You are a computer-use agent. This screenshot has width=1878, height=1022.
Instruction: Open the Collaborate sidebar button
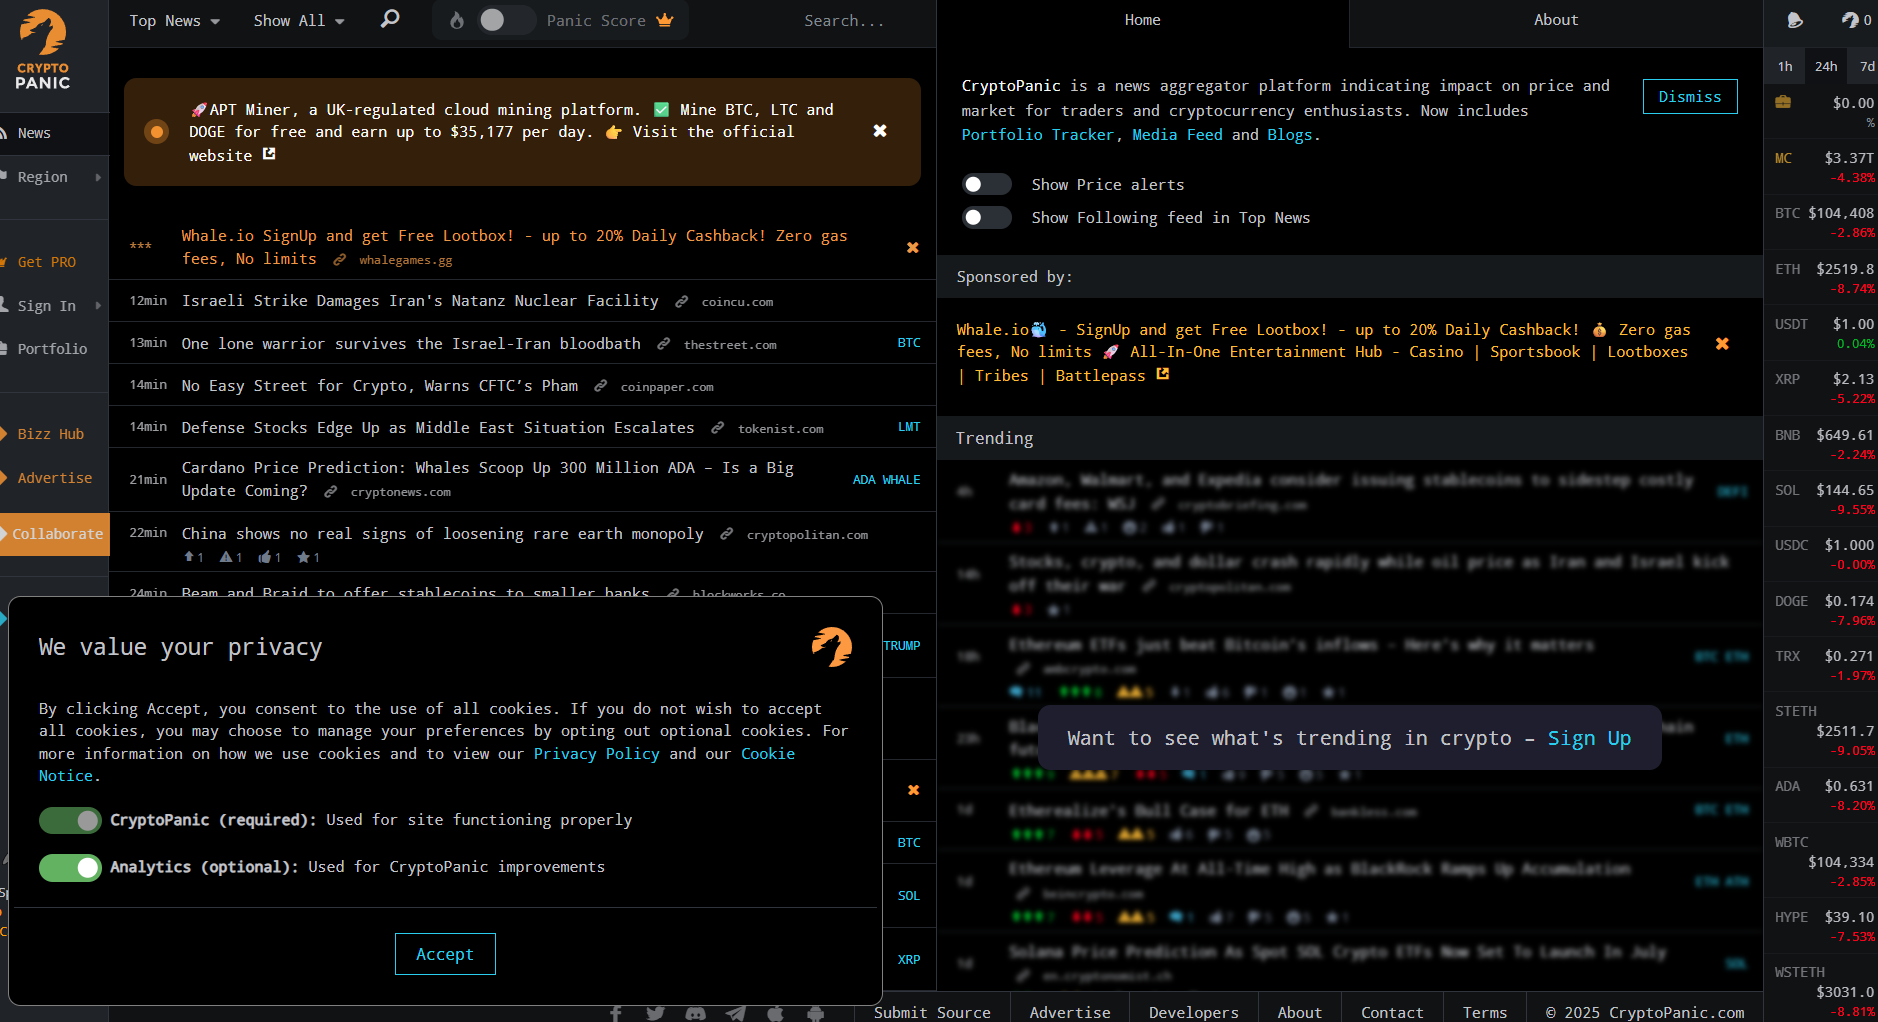pyautogui.click(x=54, y=534)
